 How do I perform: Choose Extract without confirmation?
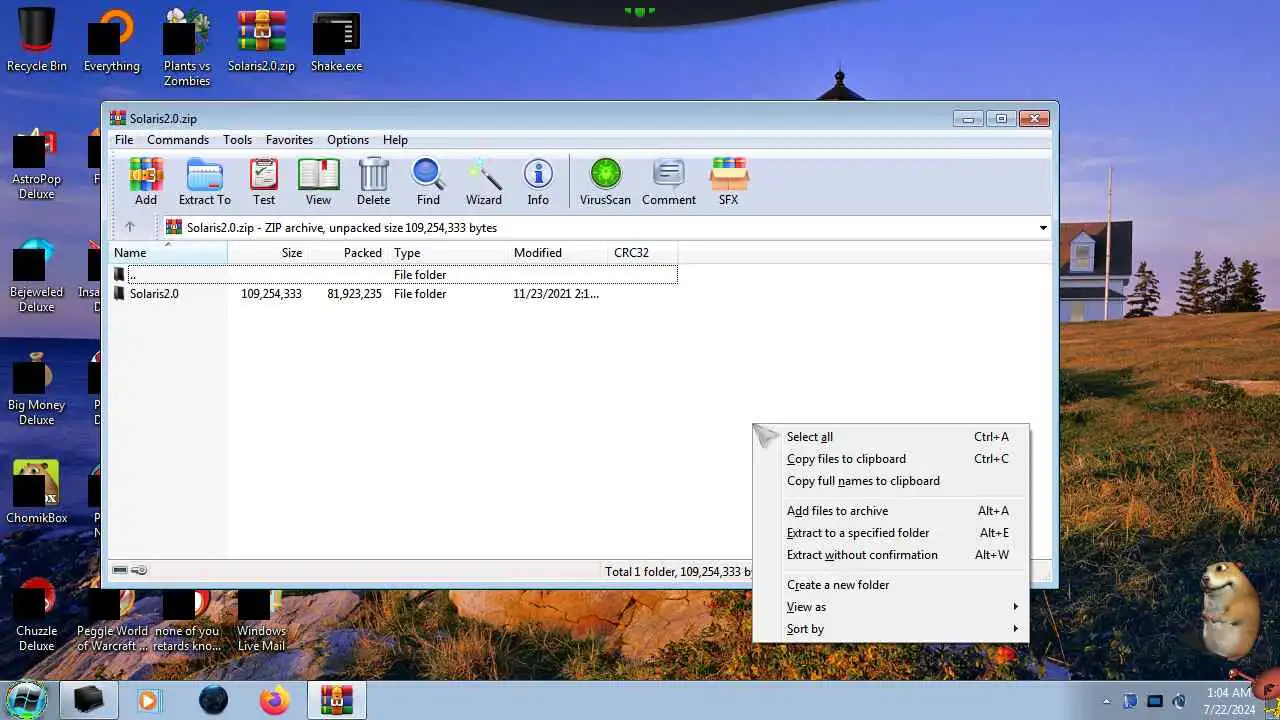[x=891, y=555]
